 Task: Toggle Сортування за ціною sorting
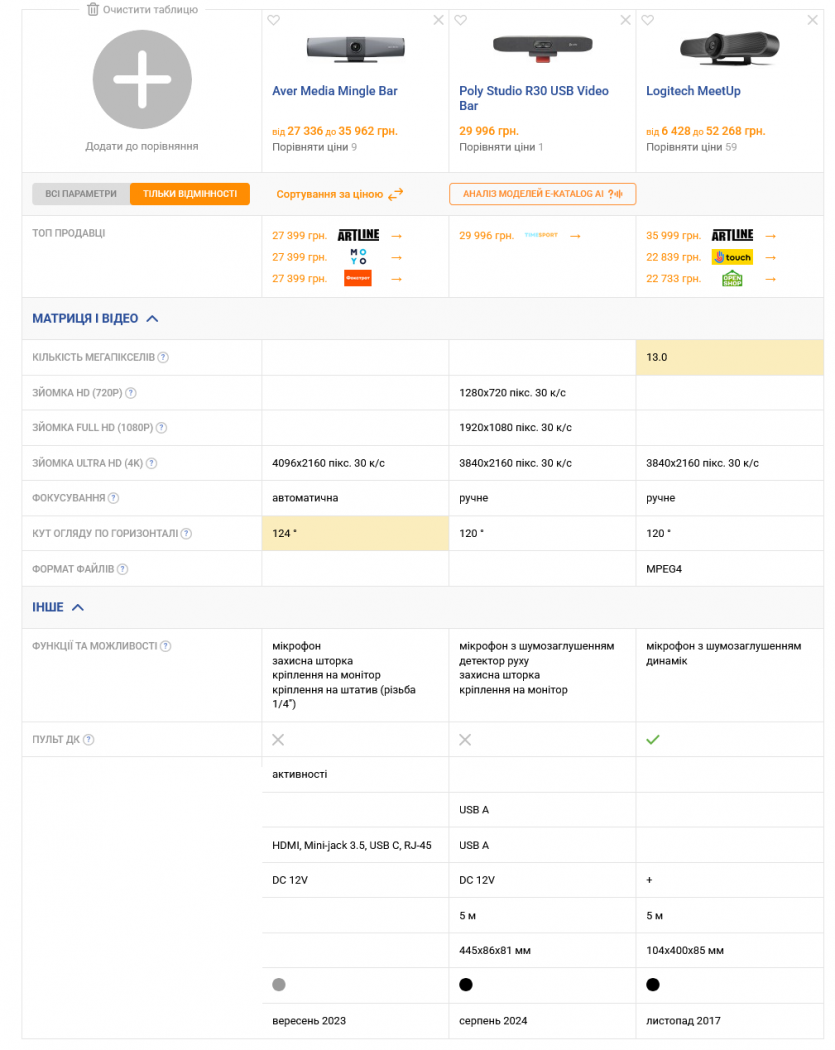pyautogui.click(x=339, y=194)
